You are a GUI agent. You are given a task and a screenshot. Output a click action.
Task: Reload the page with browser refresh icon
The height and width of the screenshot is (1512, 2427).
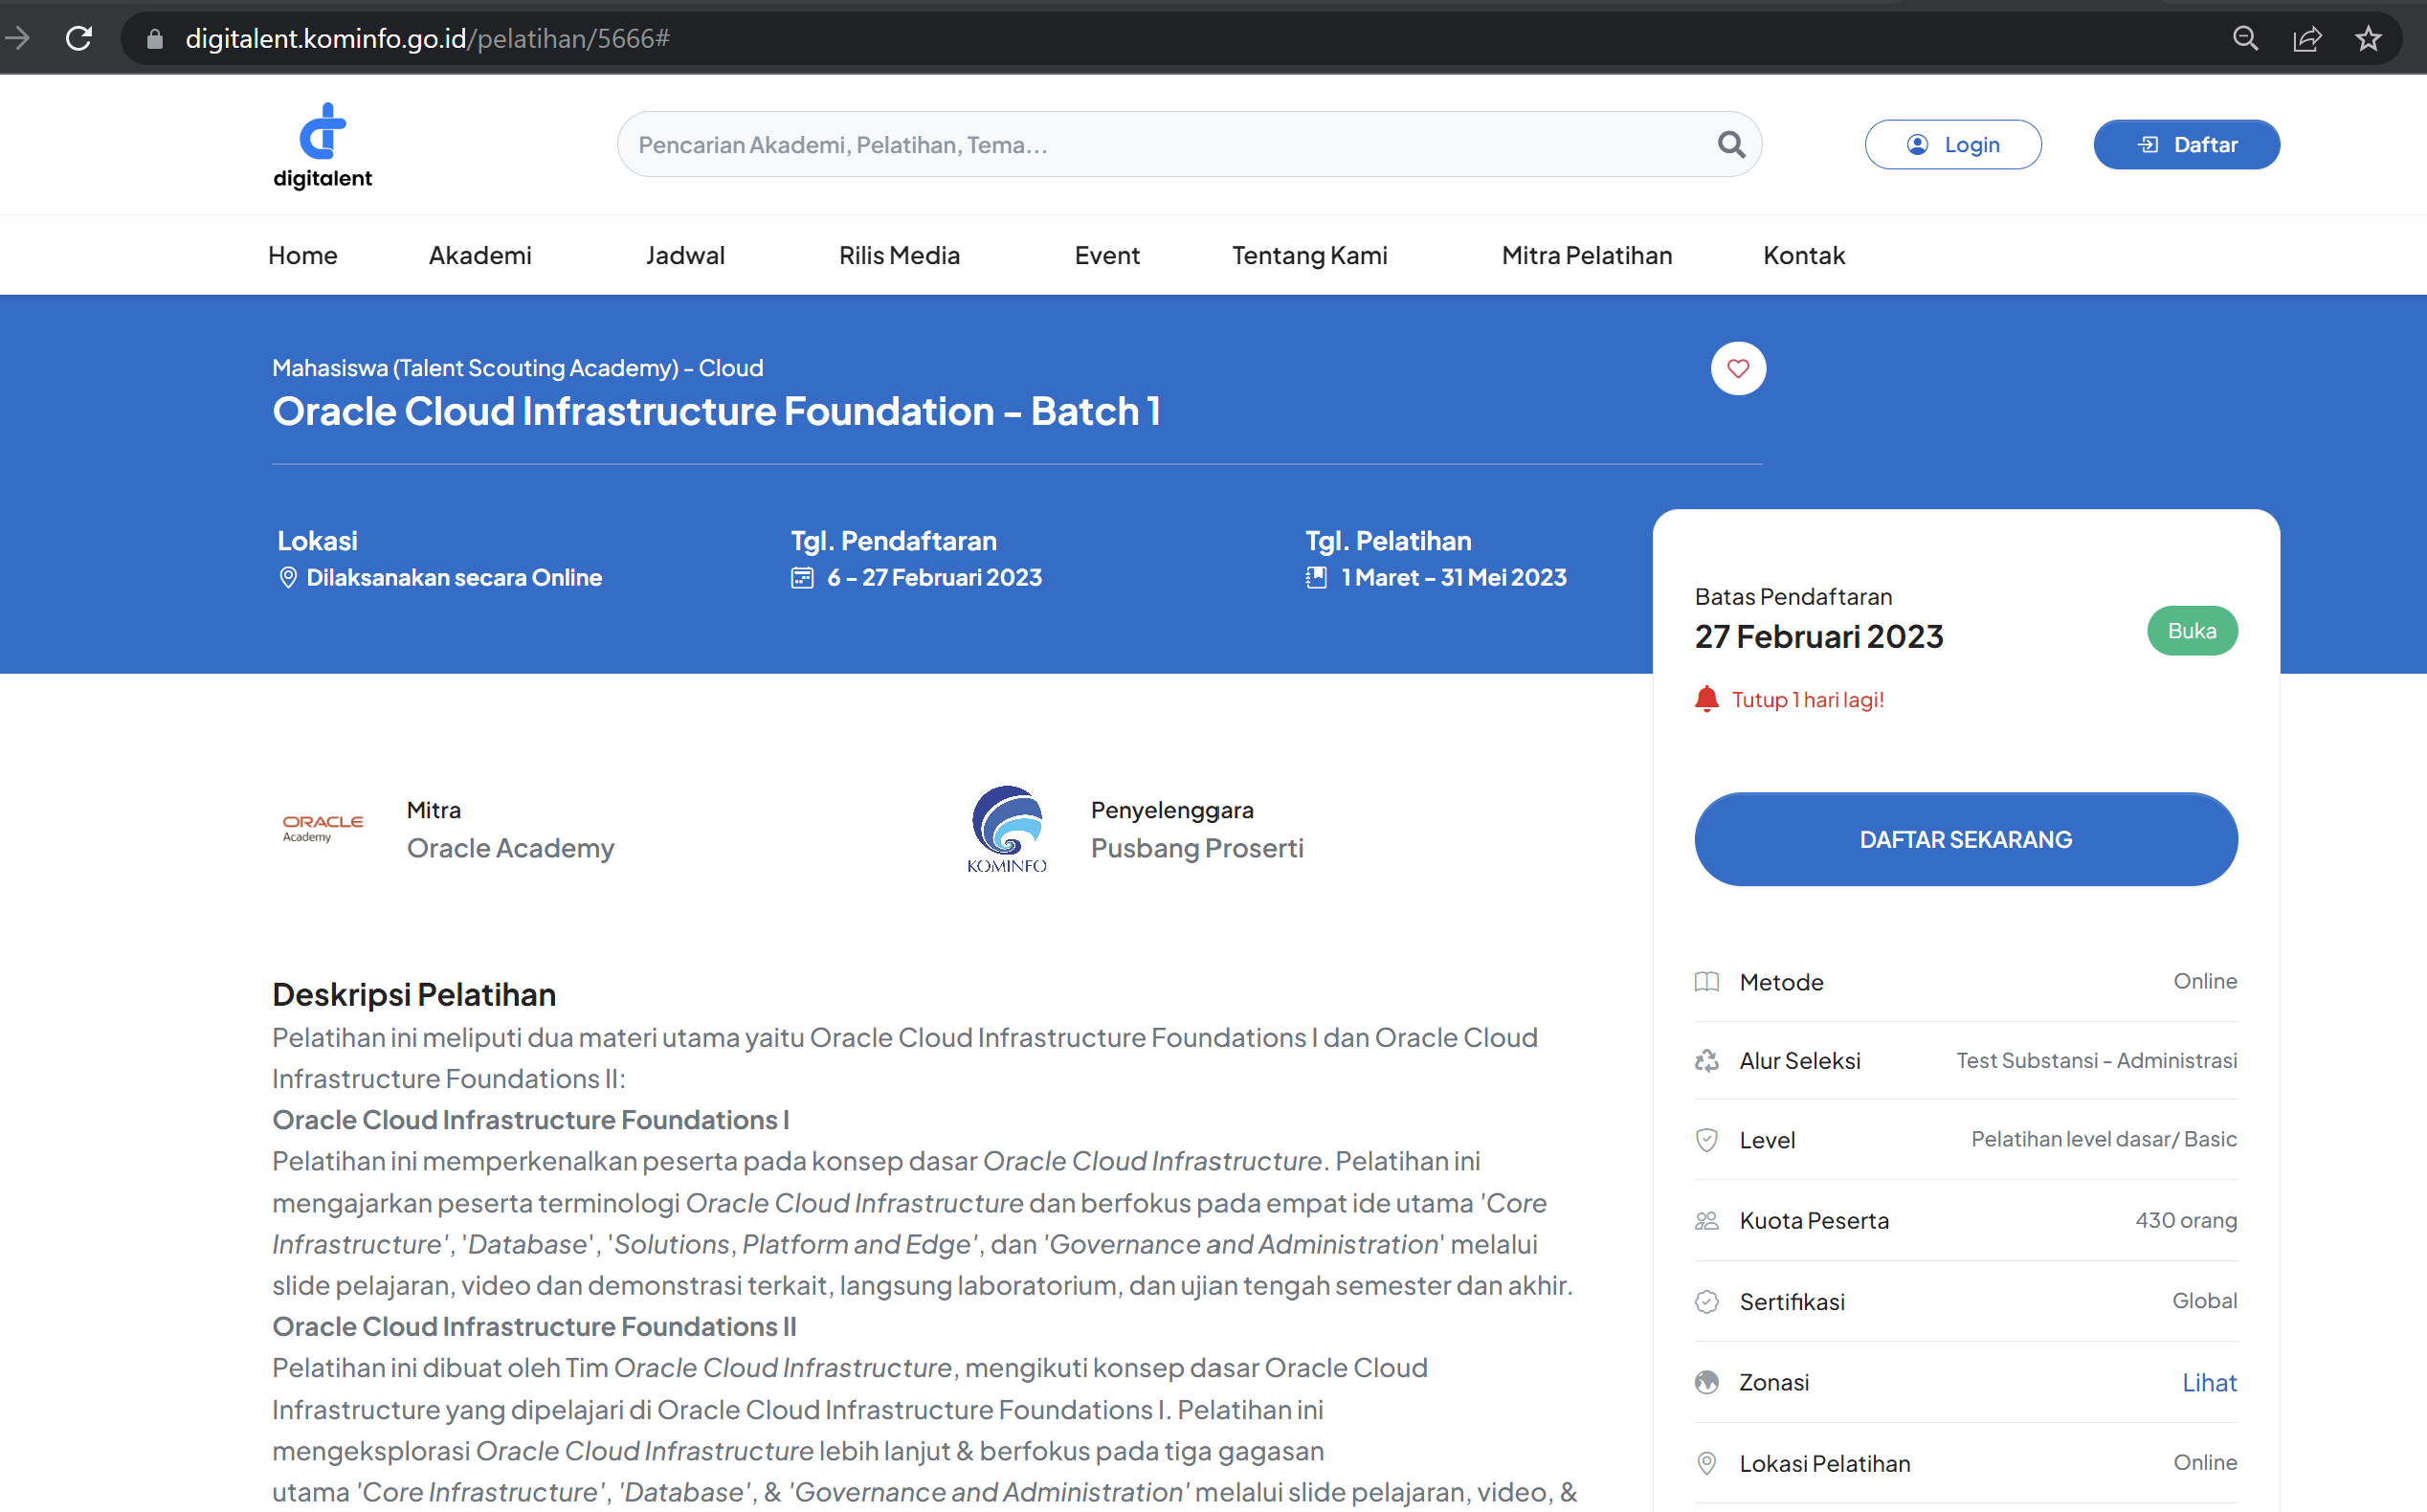tap(78, 38)
